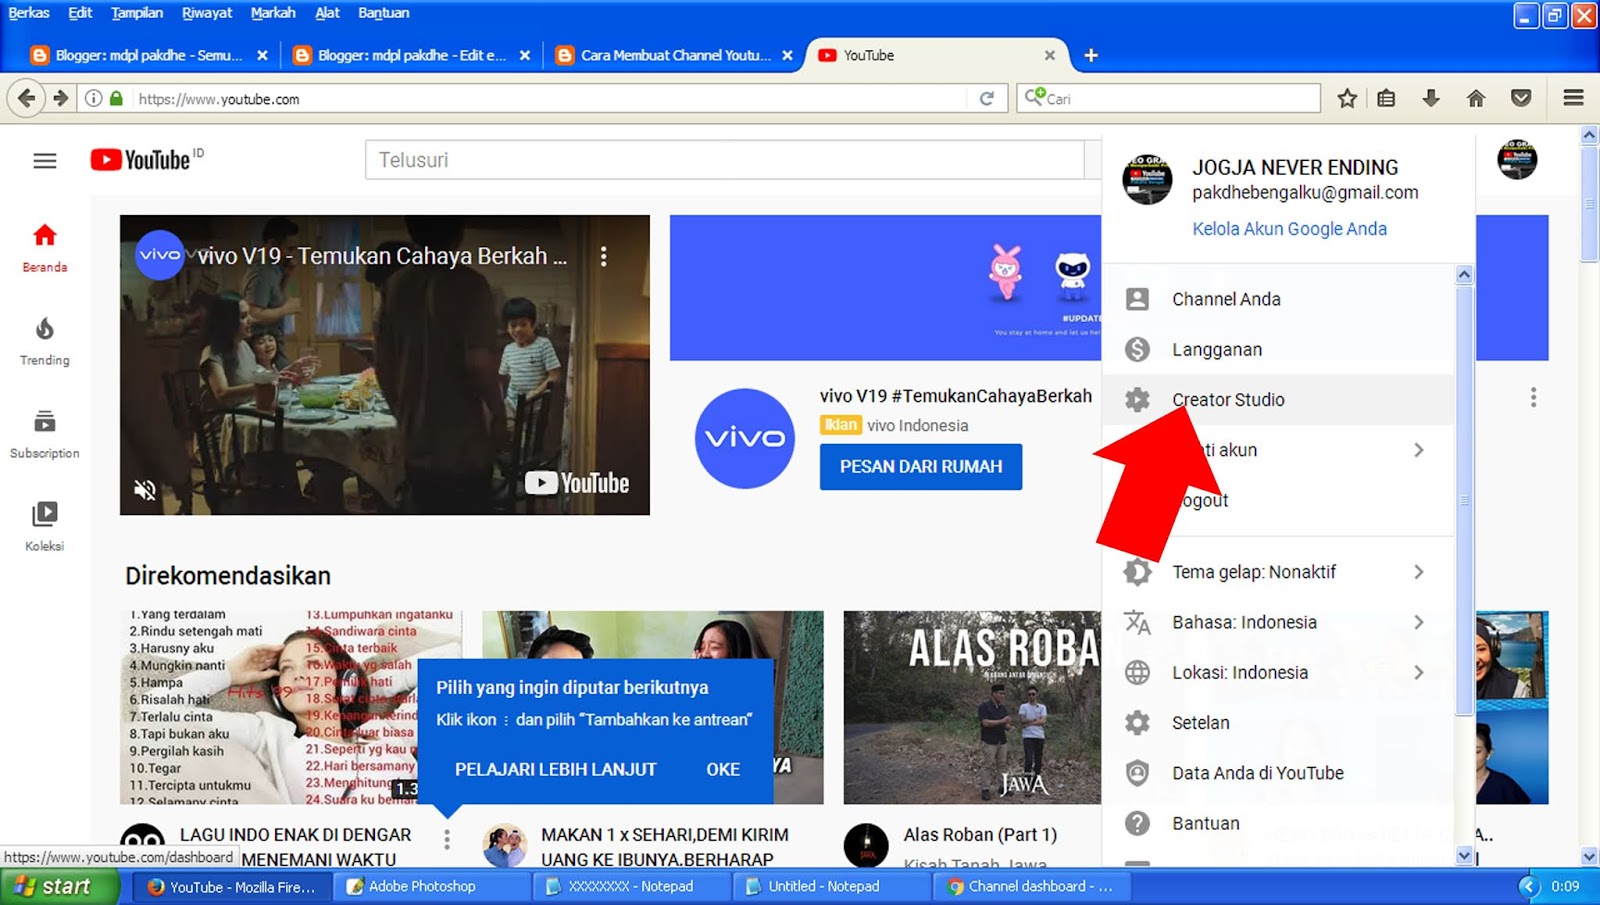Click the Windows start button
Image resolution: width=1600 pixels, height=905 pixels.
coord(59,886)
